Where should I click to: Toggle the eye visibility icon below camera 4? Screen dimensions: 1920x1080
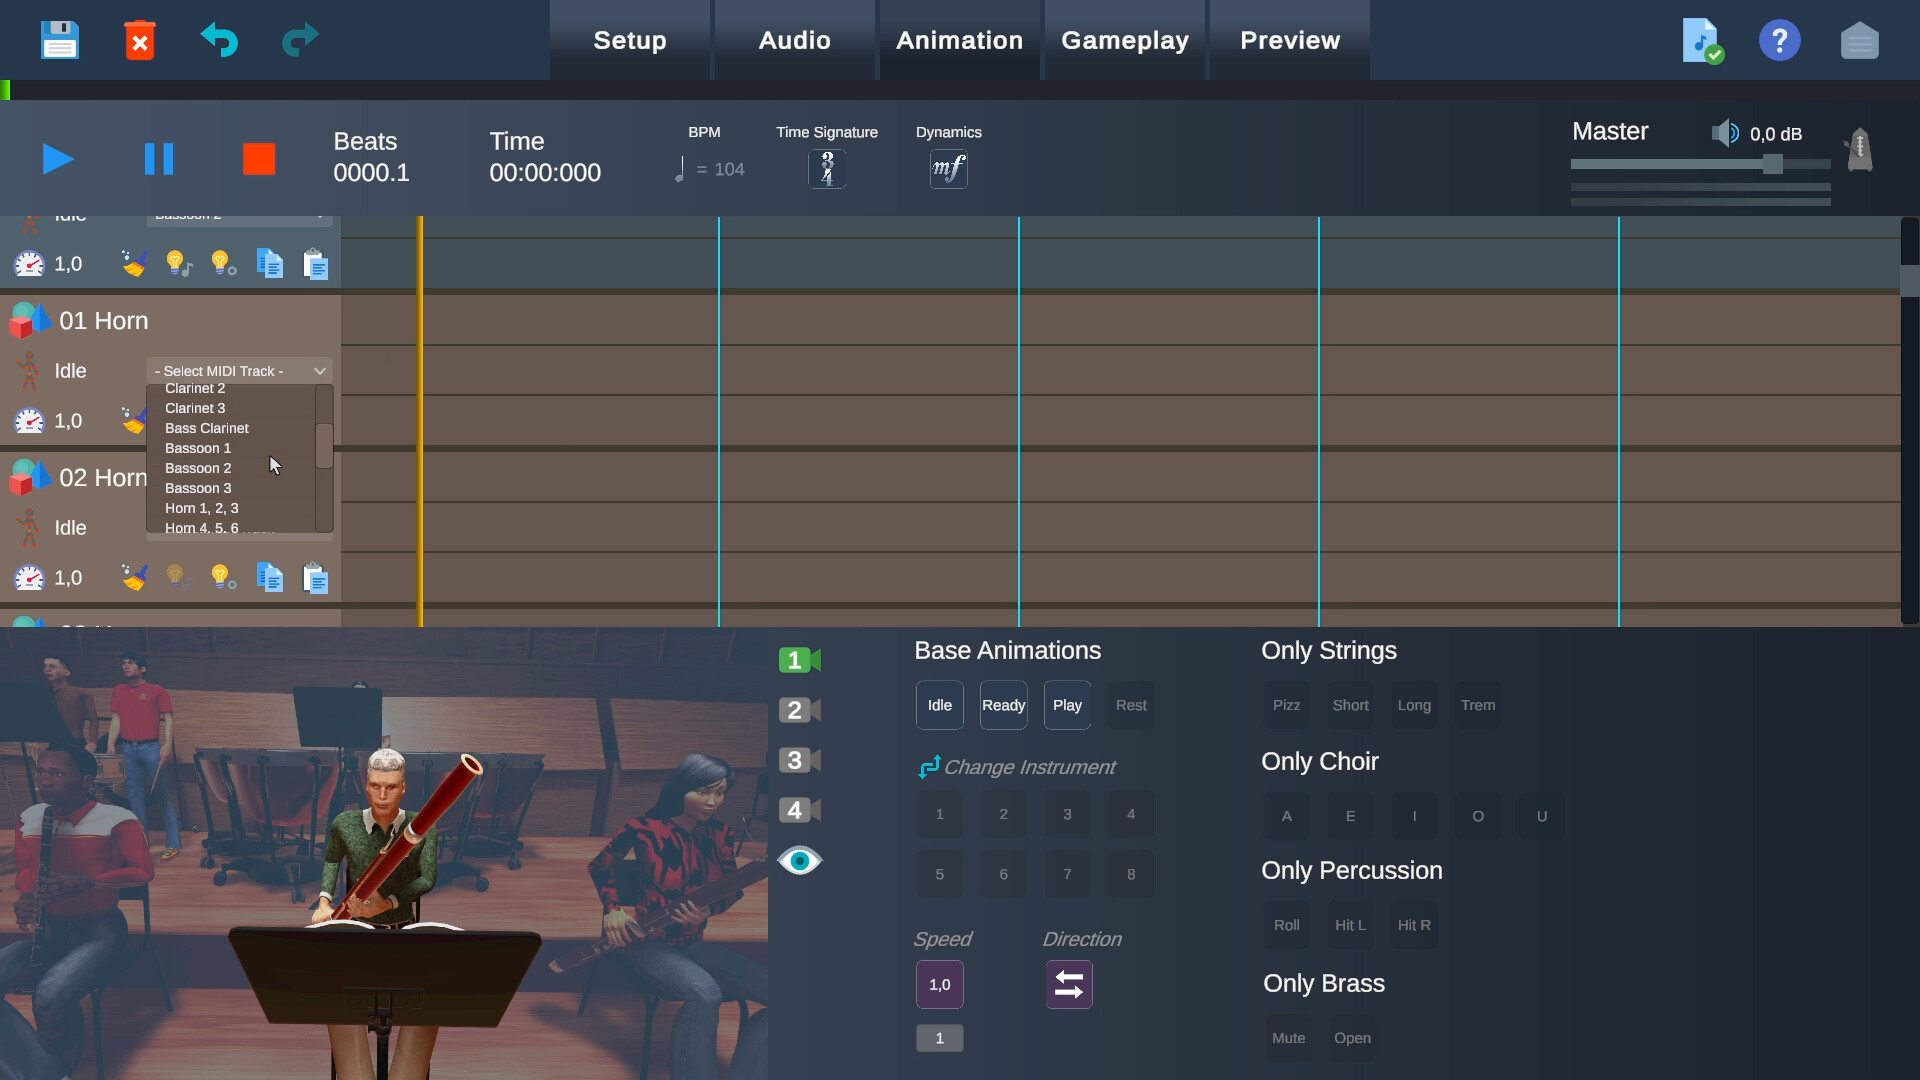[799, 860]
